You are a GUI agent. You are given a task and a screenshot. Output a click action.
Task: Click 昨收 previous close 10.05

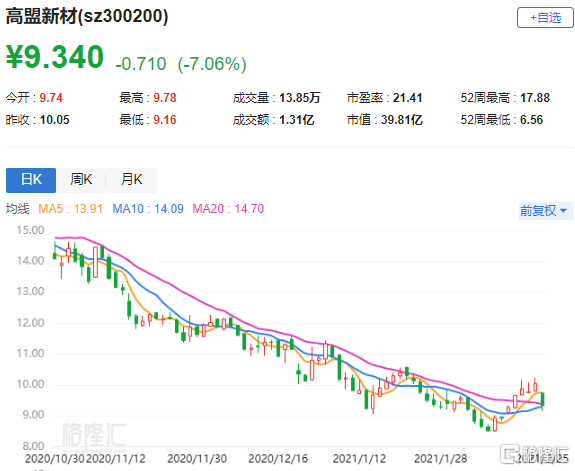54,120
